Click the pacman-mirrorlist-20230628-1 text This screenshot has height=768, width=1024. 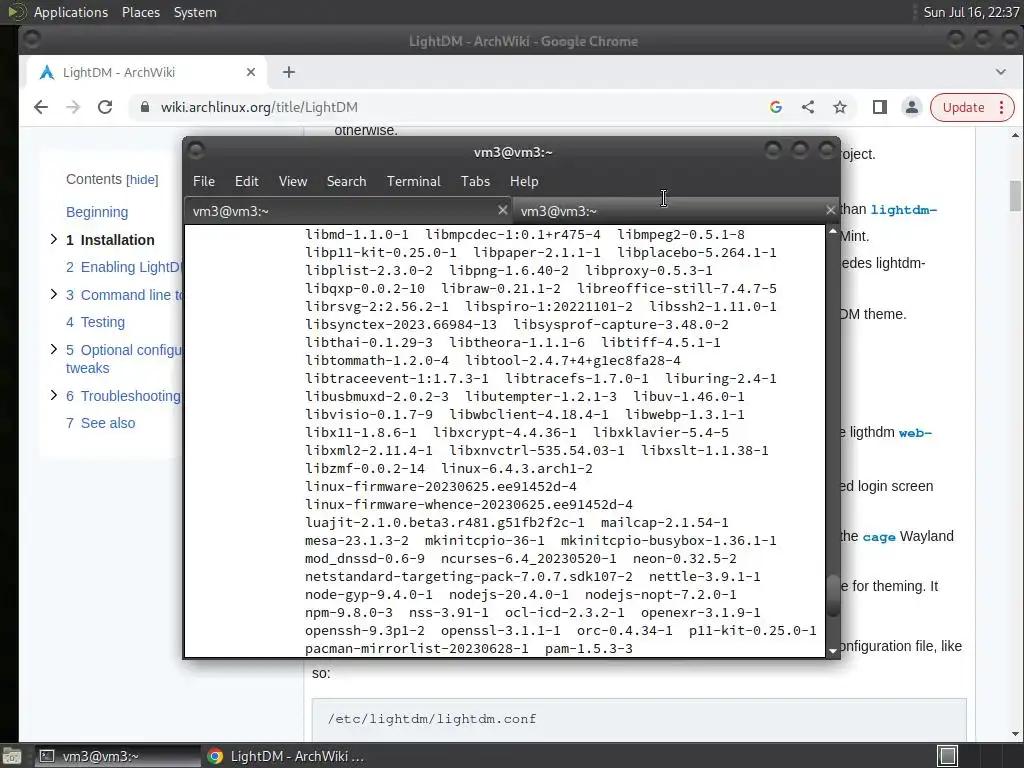tap(417, 648)
